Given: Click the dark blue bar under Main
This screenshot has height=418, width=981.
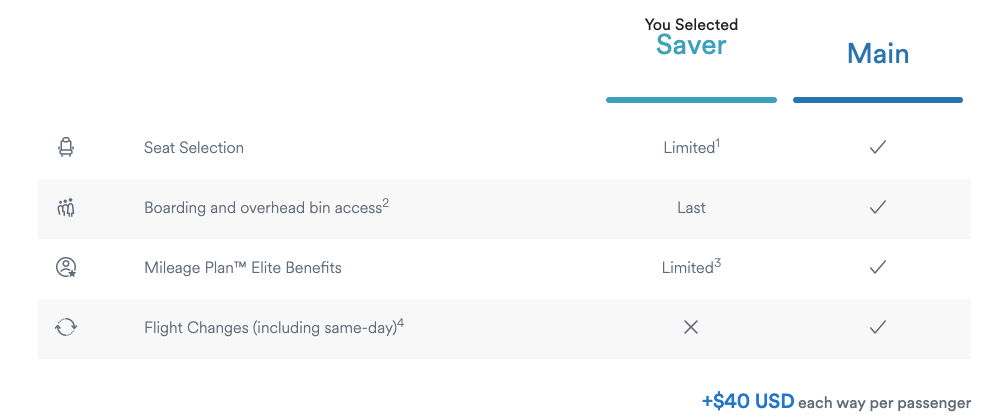Looking at the screenshot, I should tap(877, 100).
